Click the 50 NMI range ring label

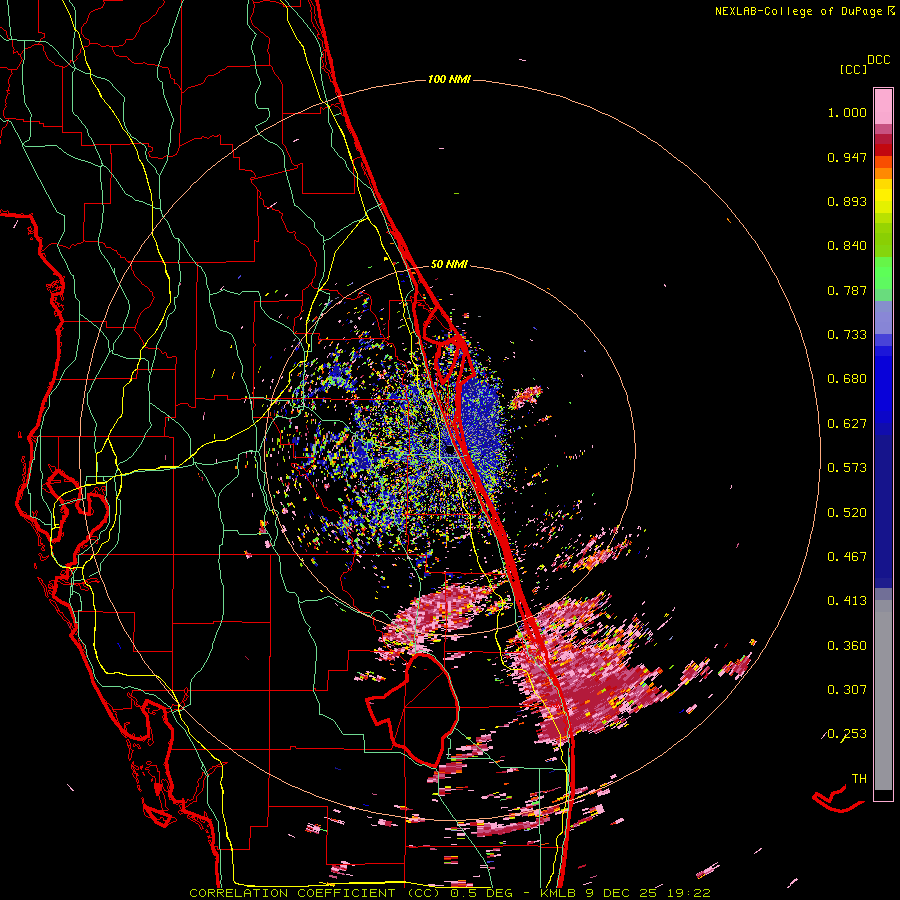449,264
